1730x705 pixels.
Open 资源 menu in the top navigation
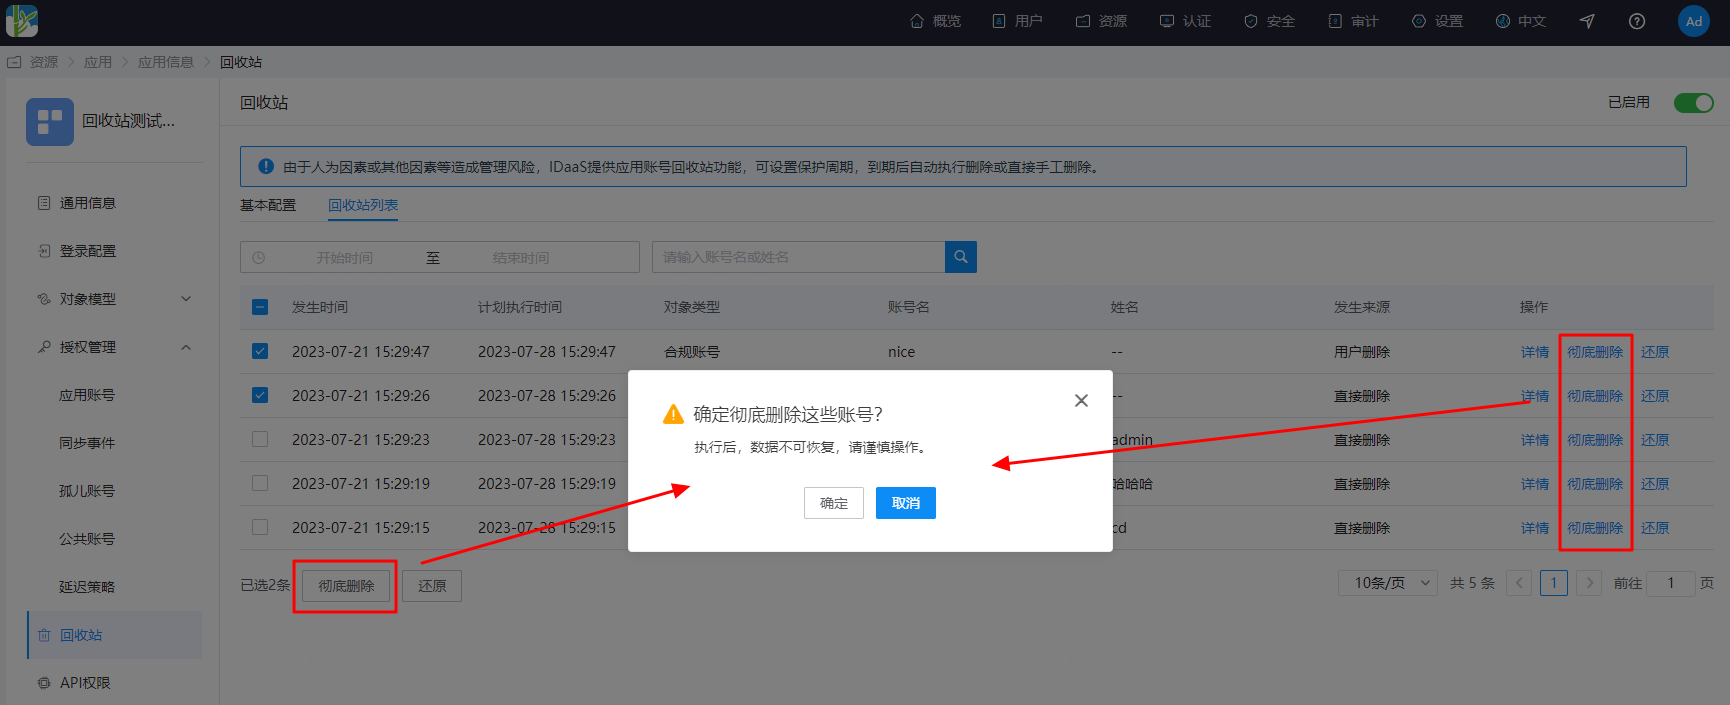tap(1102, 21)
